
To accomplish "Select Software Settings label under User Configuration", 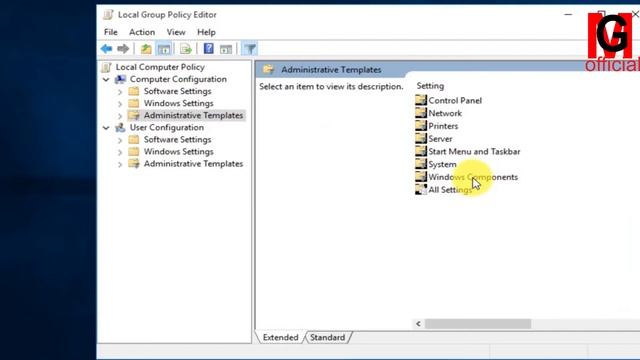I will pyautogui.click(x=178, y=140).
